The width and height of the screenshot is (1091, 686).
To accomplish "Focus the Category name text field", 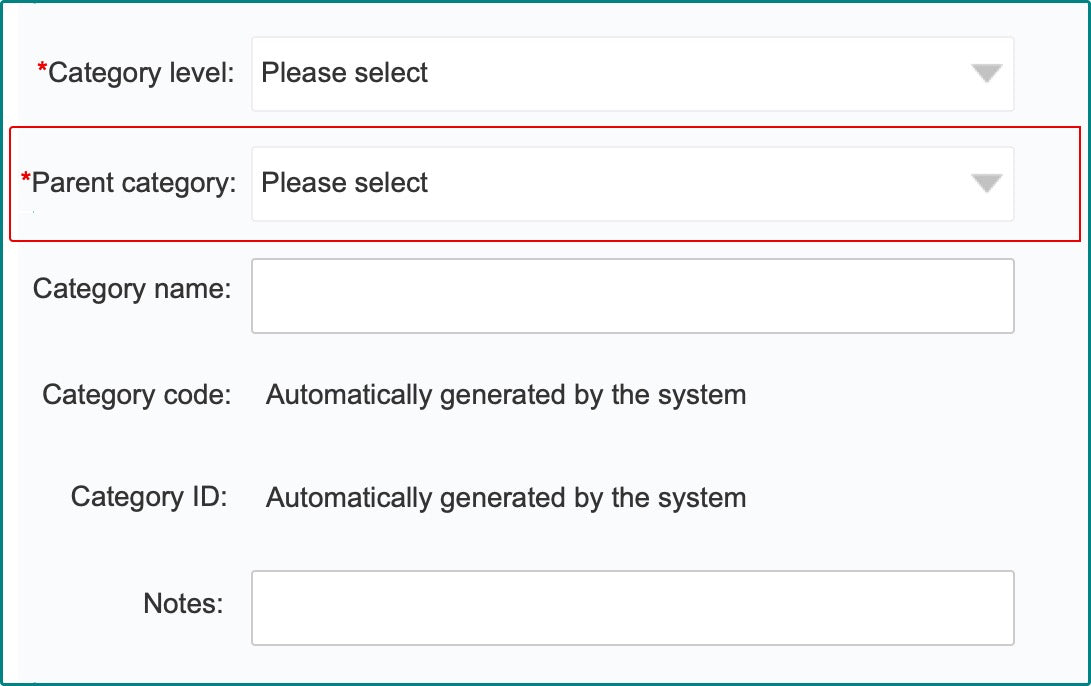I will coord(632,296).
